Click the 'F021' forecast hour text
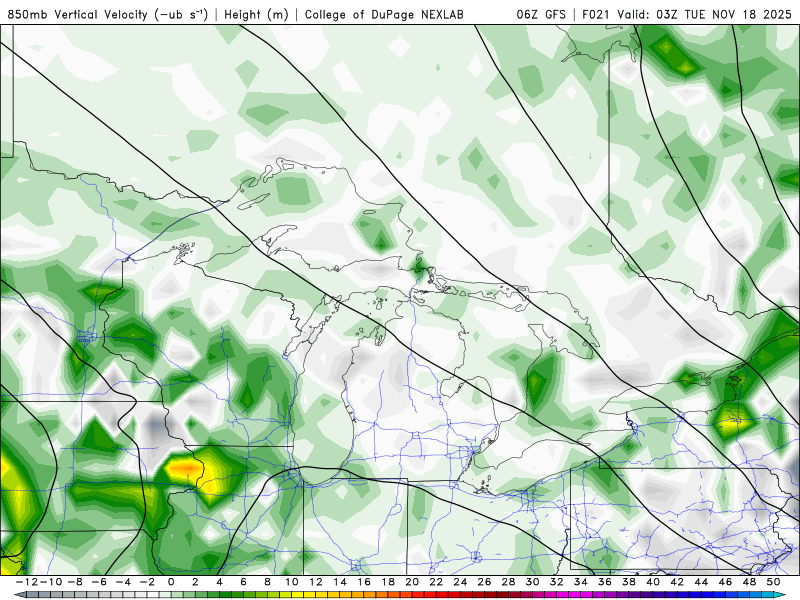 pos(596,14)
